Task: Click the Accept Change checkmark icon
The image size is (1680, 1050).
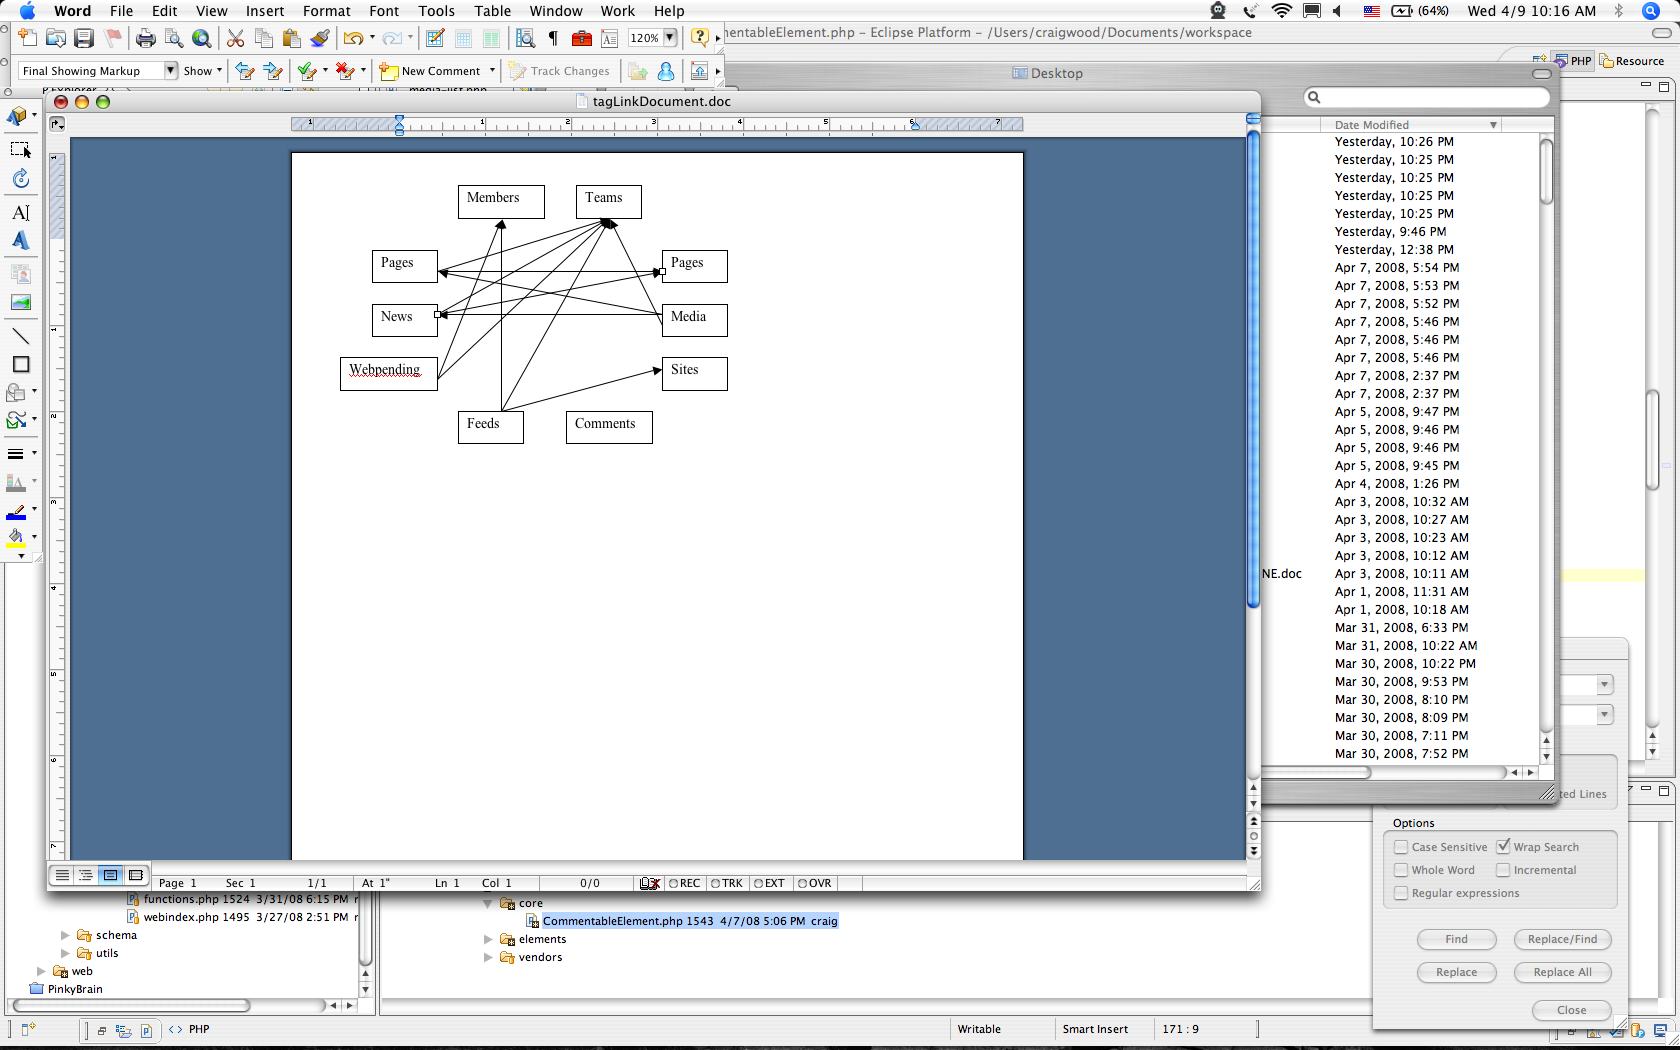Action: 308,71
